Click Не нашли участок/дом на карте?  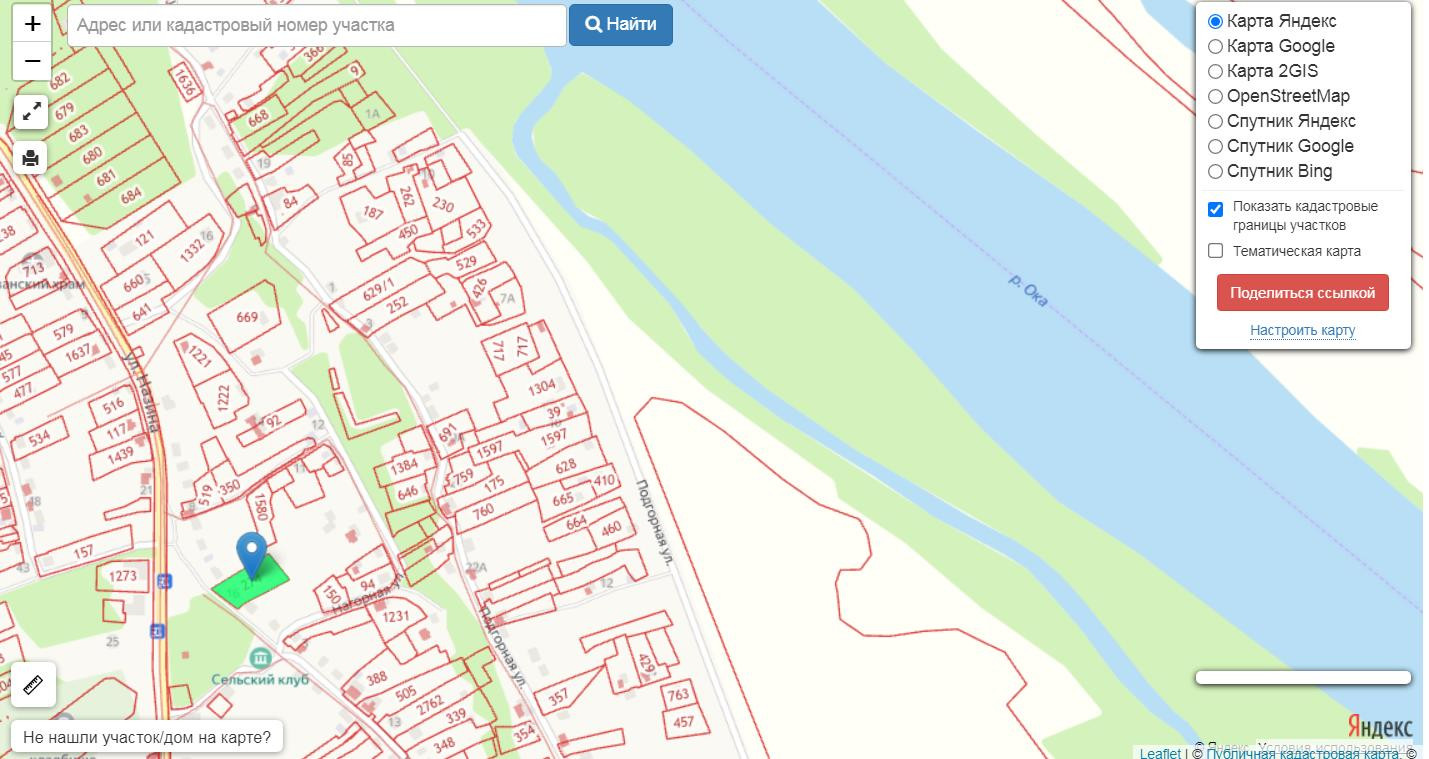tap(147, 738)
